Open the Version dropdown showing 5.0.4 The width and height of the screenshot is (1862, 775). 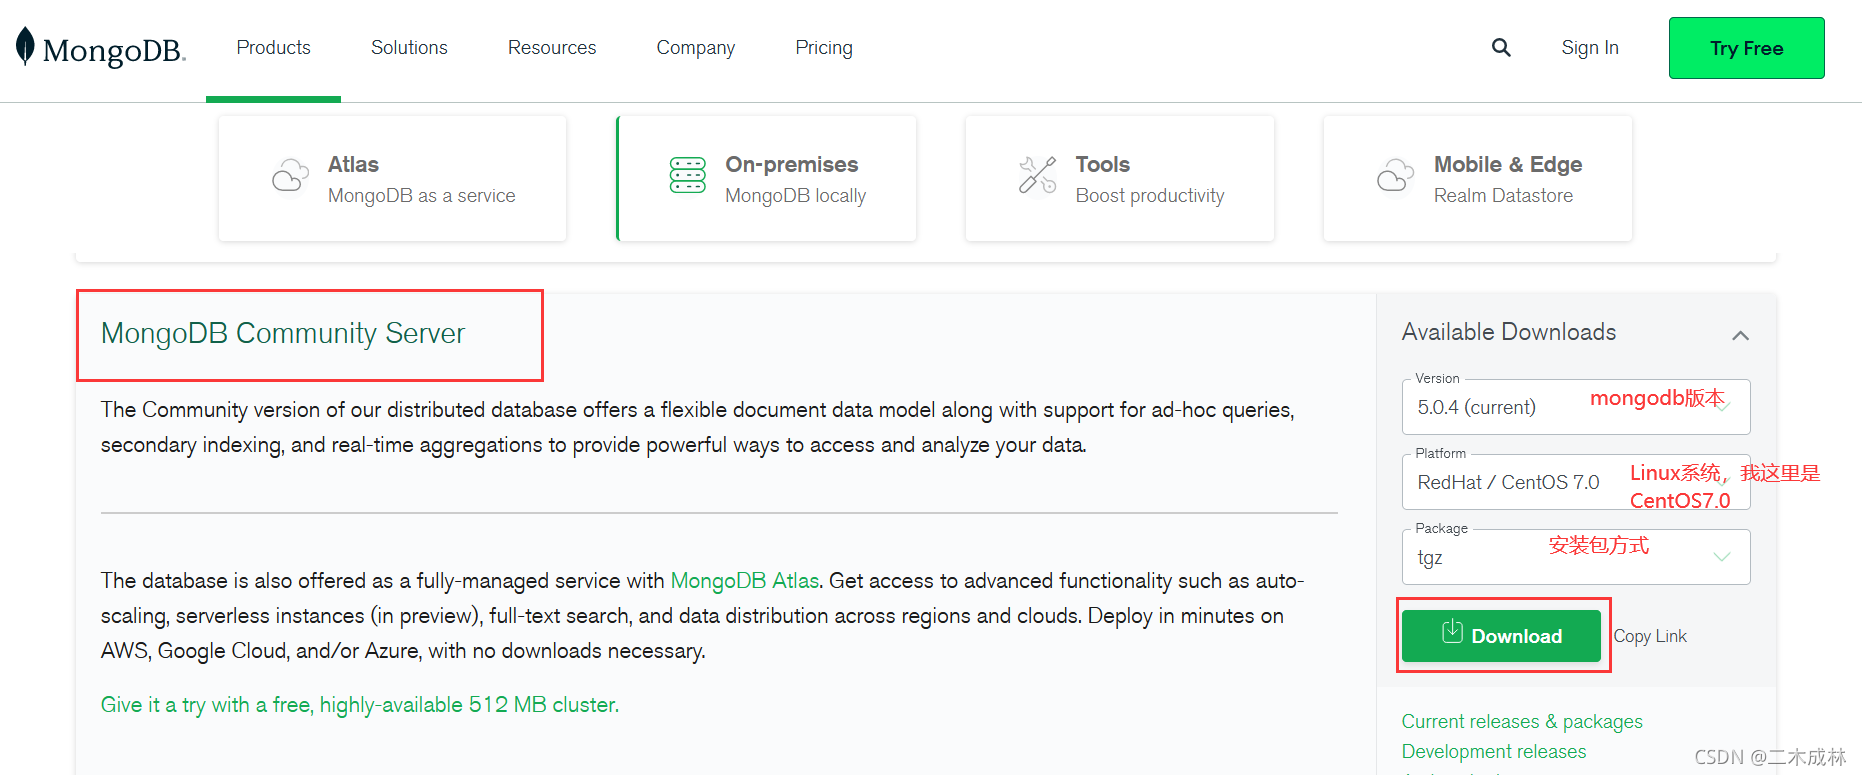1576,407
